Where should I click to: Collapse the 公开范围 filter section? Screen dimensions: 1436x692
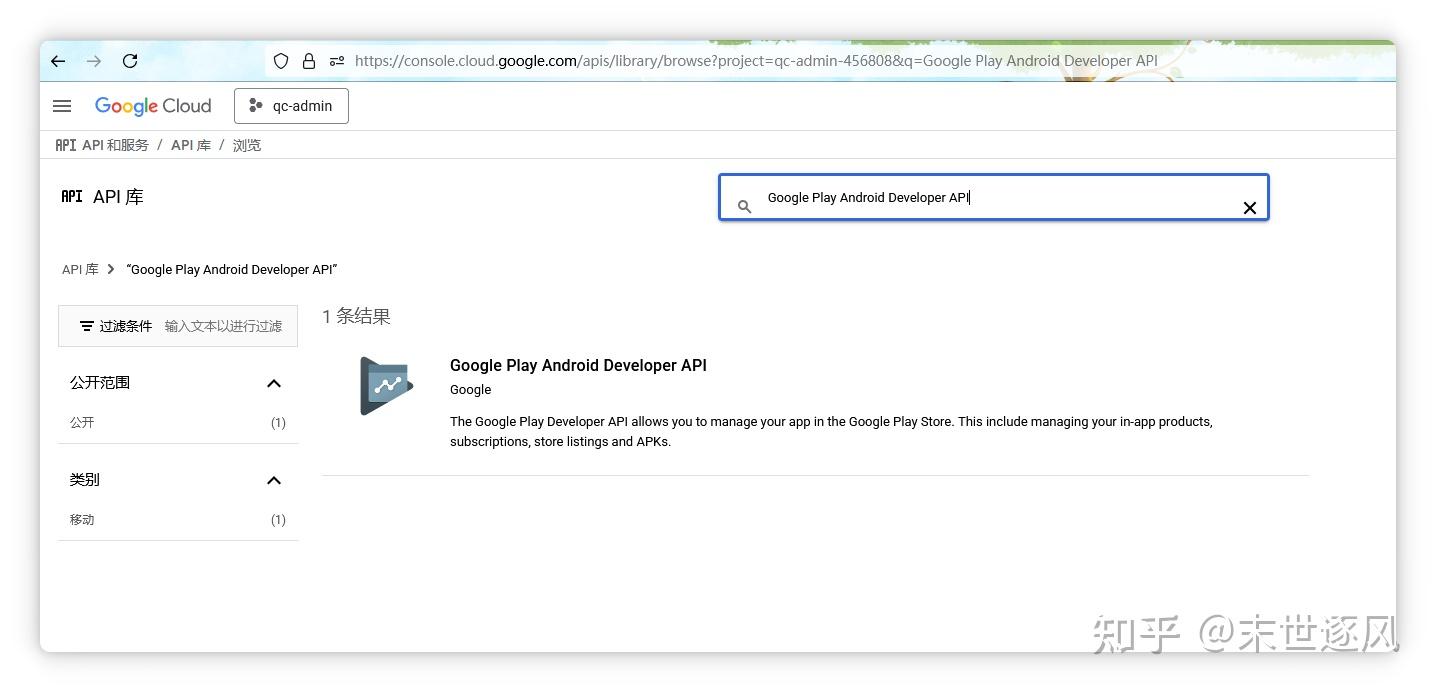click(x=273, y=382)
